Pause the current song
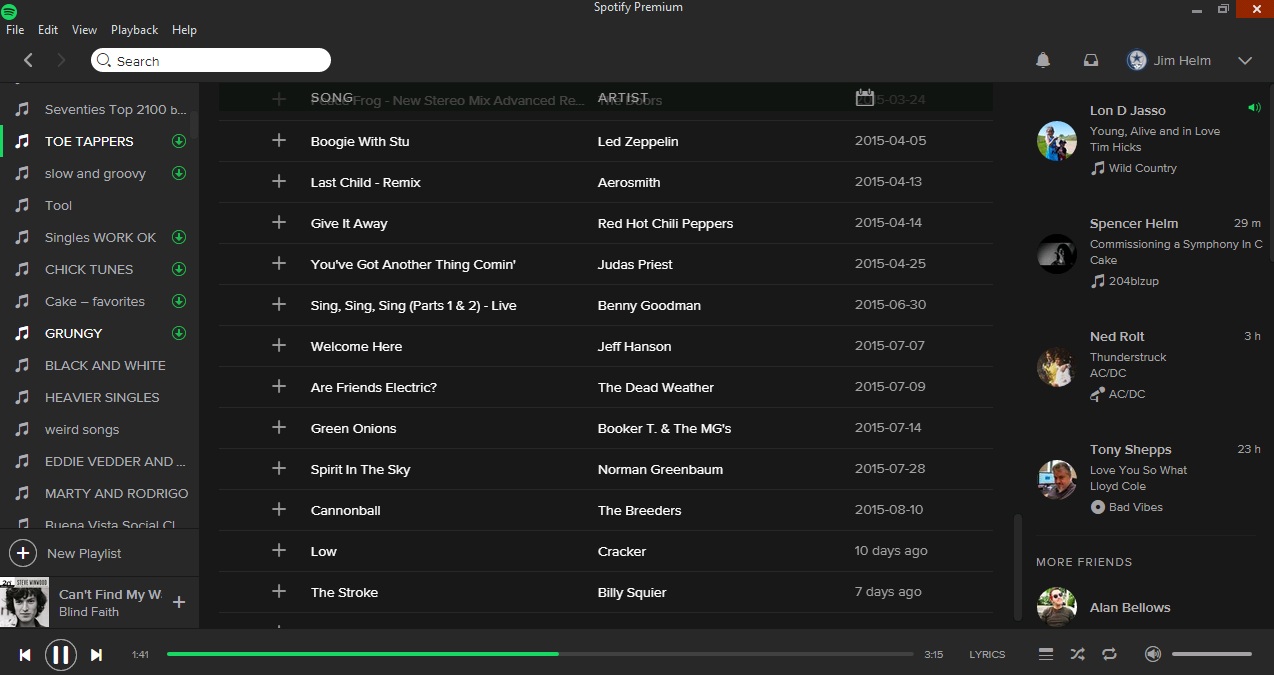 coord(60,655)
